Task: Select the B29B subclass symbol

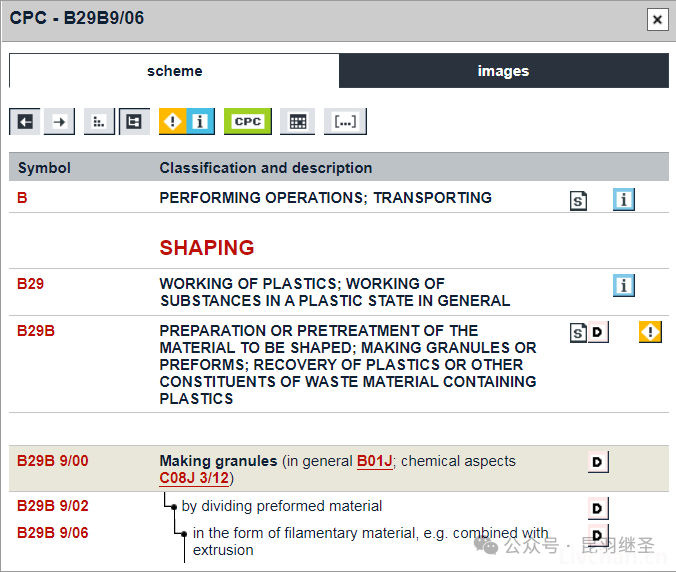Action: (36, 331)
